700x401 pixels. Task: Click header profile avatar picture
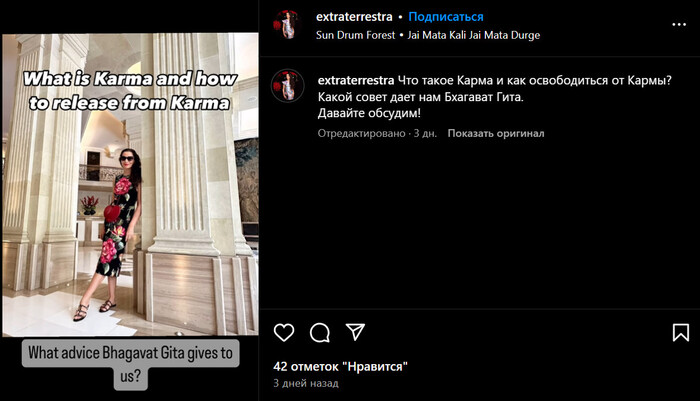(x=288, y=25)
